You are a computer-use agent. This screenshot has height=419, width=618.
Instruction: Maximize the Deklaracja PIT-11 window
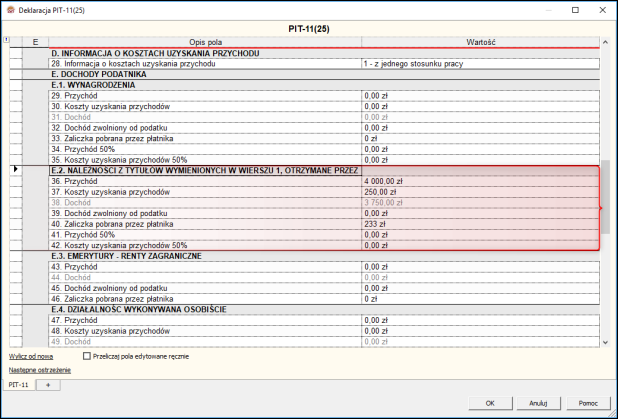(x=575, y=10)
